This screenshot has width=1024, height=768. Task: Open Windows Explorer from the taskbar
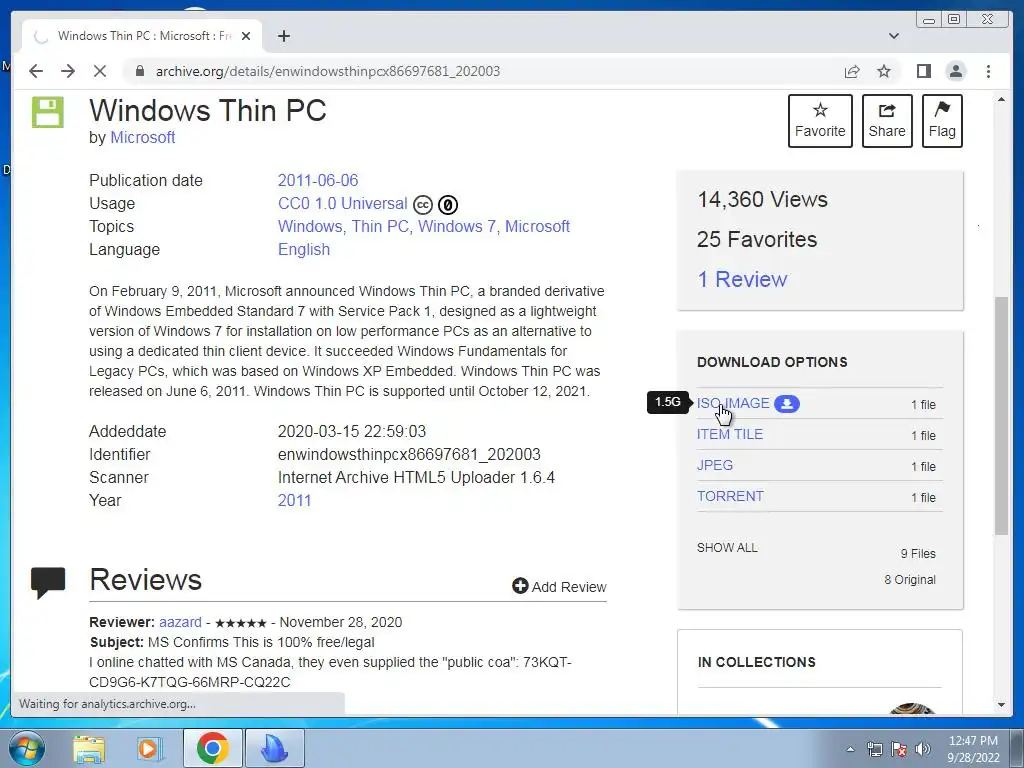click(x=89, y=748)
